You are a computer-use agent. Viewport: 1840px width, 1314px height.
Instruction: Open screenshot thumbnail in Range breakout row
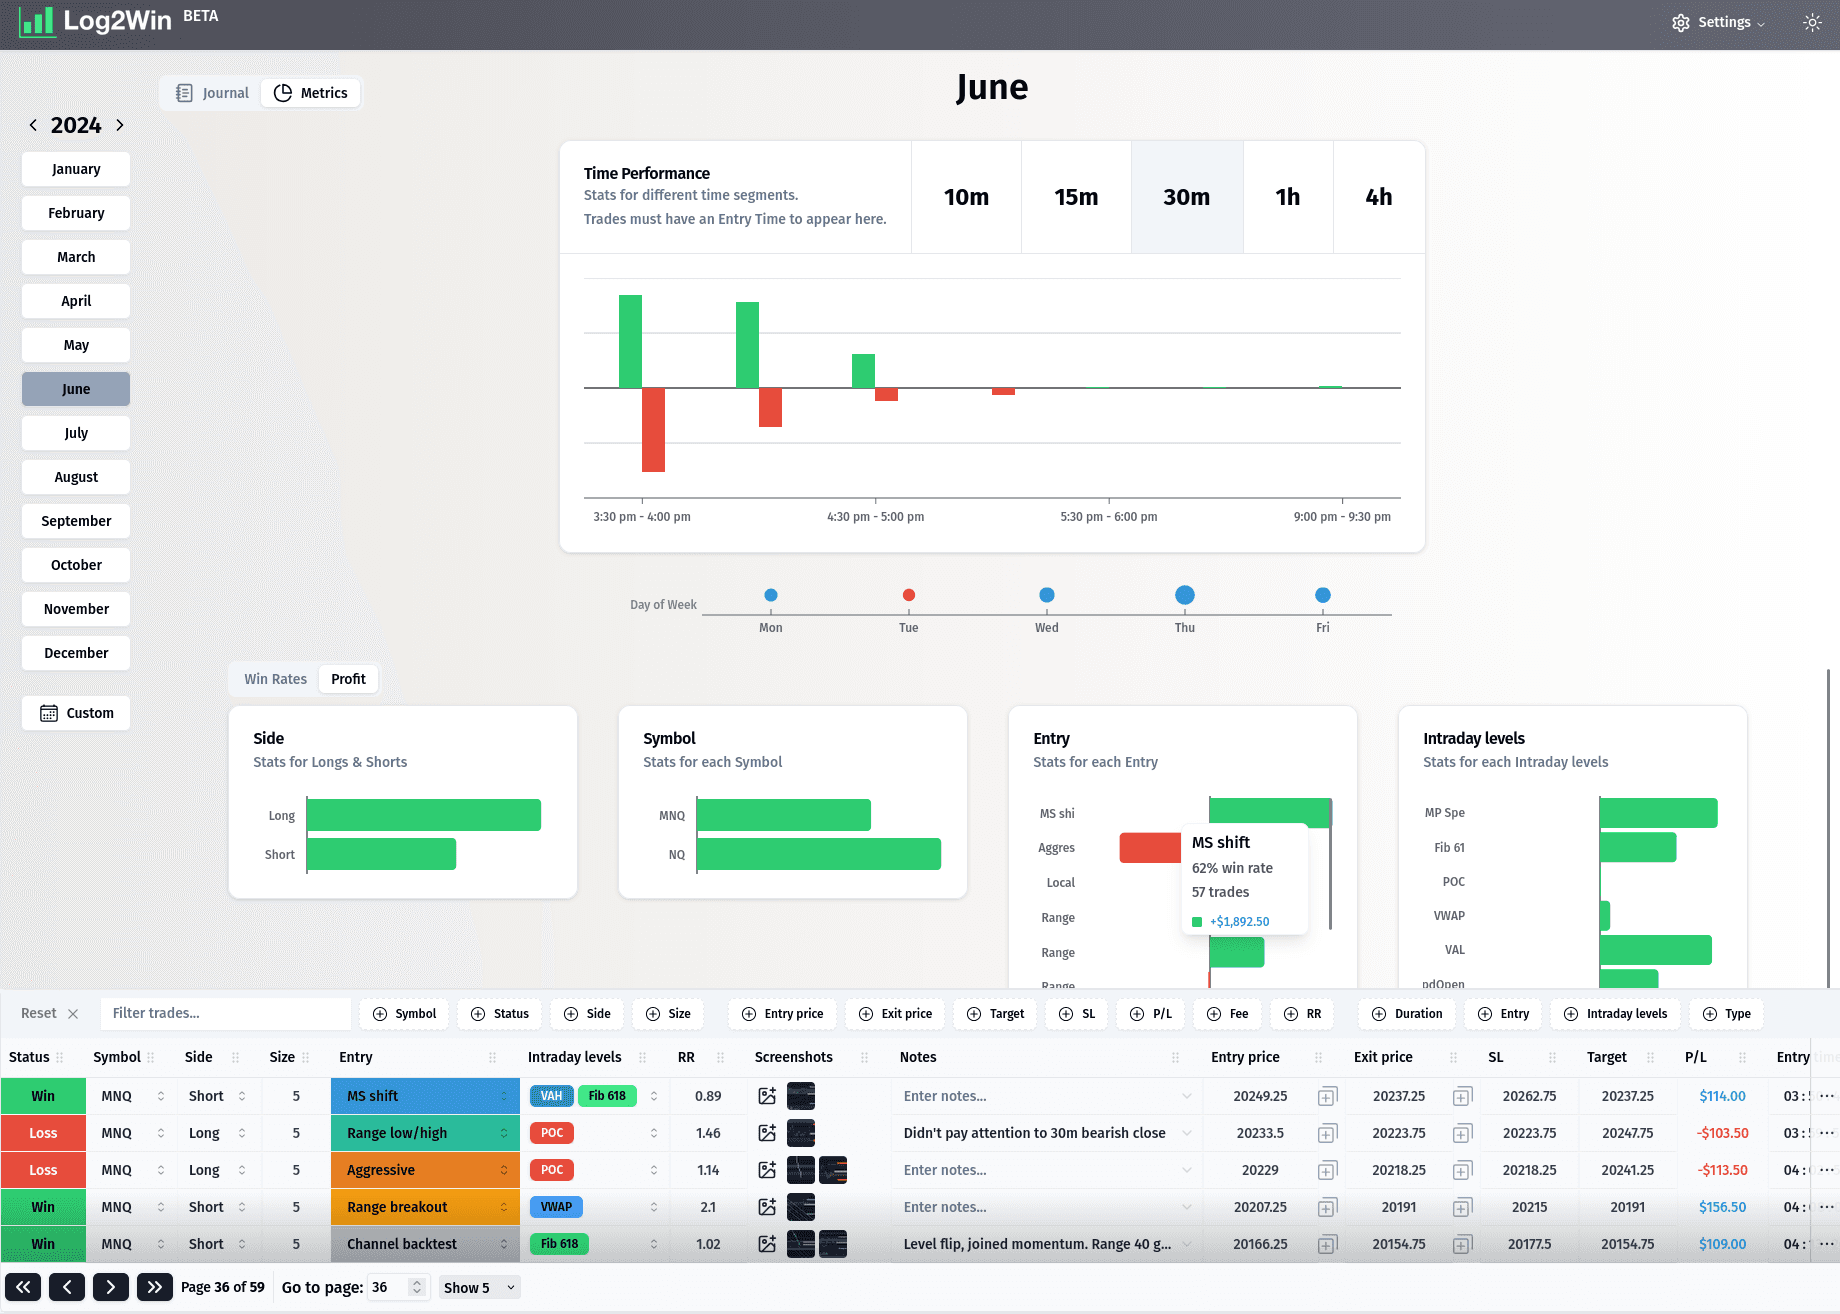pos(801,1207)
